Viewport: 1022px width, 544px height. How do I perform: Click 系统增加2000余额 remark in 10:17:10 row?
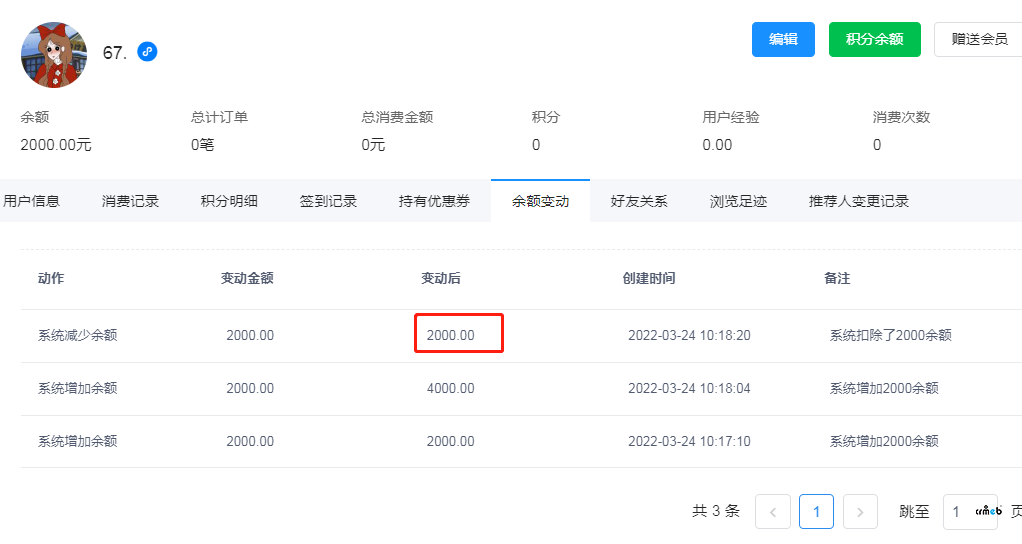[x=884, y=441]
